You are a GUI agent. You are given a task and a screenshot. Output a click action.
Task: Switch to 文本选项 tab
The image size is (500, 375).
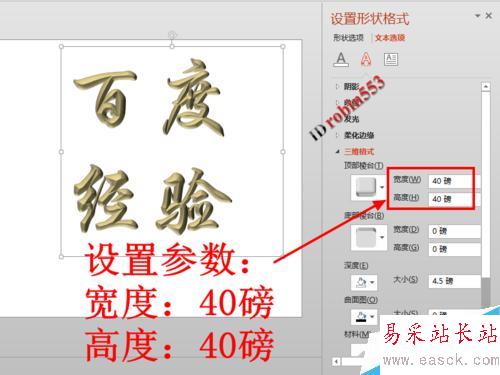coord(390,38)
